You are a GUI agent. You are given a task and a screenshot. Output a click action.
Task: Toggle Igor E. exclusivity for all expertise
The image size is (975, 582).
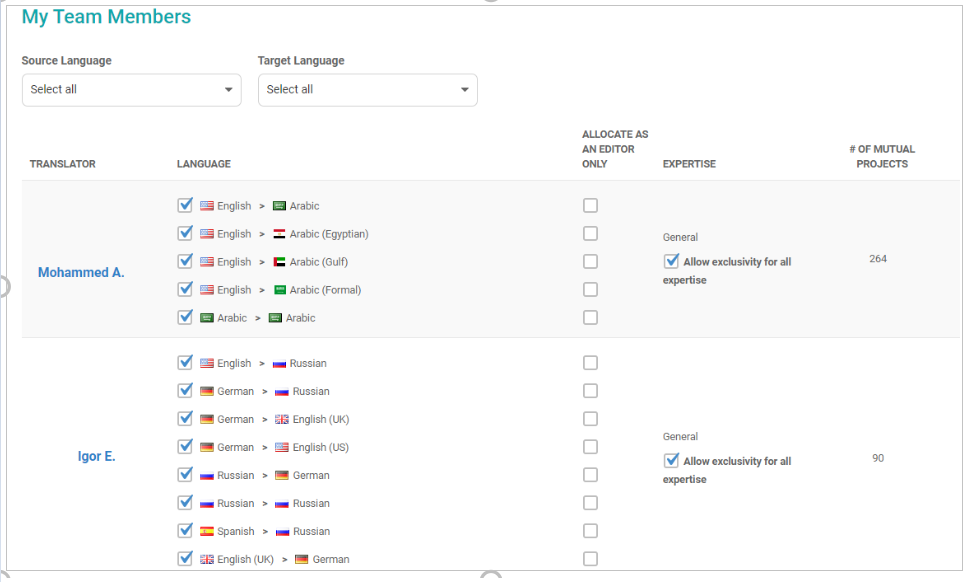click(671, 461)
